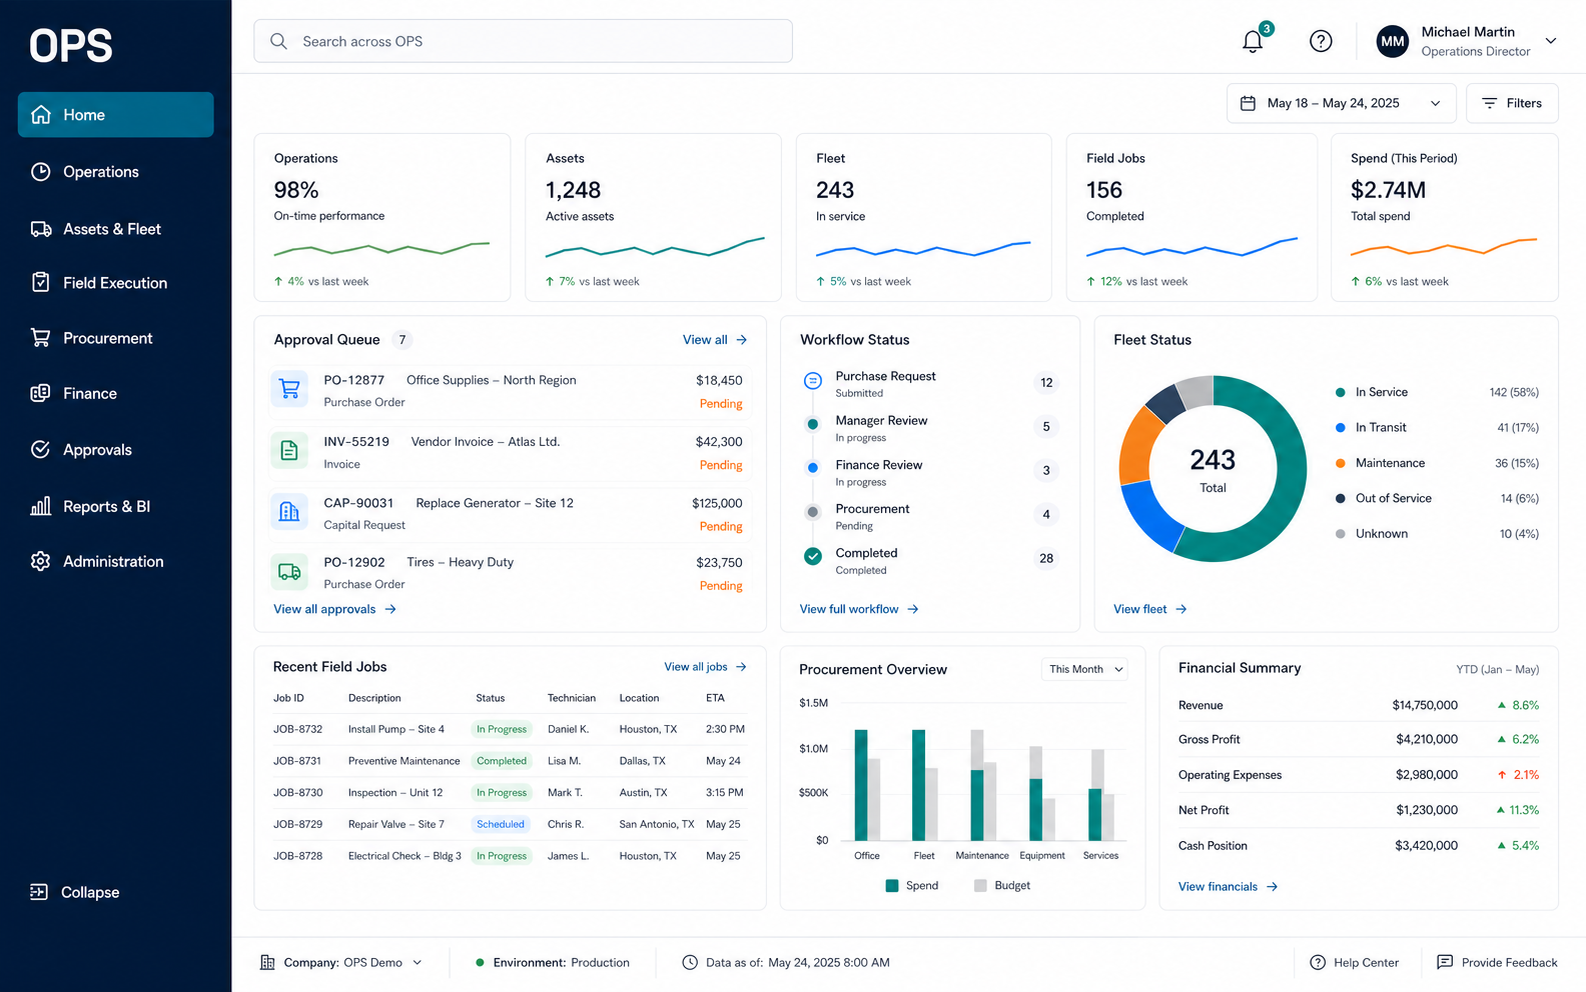1586x992 pixels.
Task: Open the View financials link
Action: tap(1228, 887)
